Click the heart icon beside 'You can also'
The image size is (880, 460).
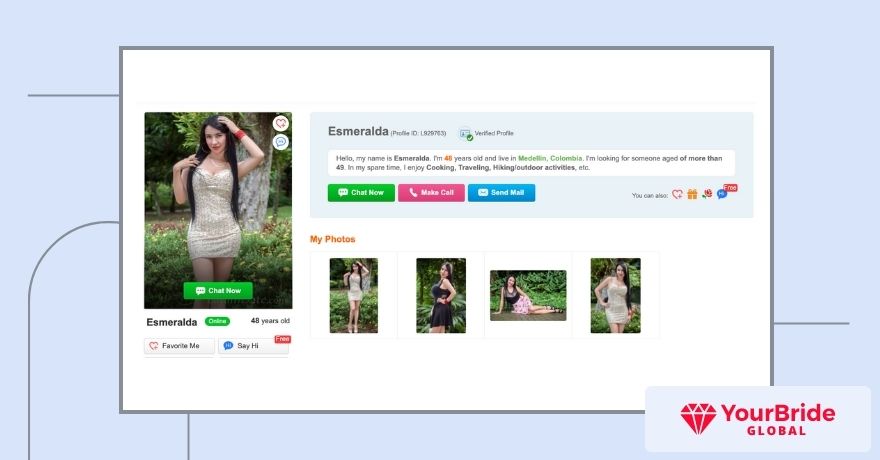pyautogui.click(x=677, y=194)
